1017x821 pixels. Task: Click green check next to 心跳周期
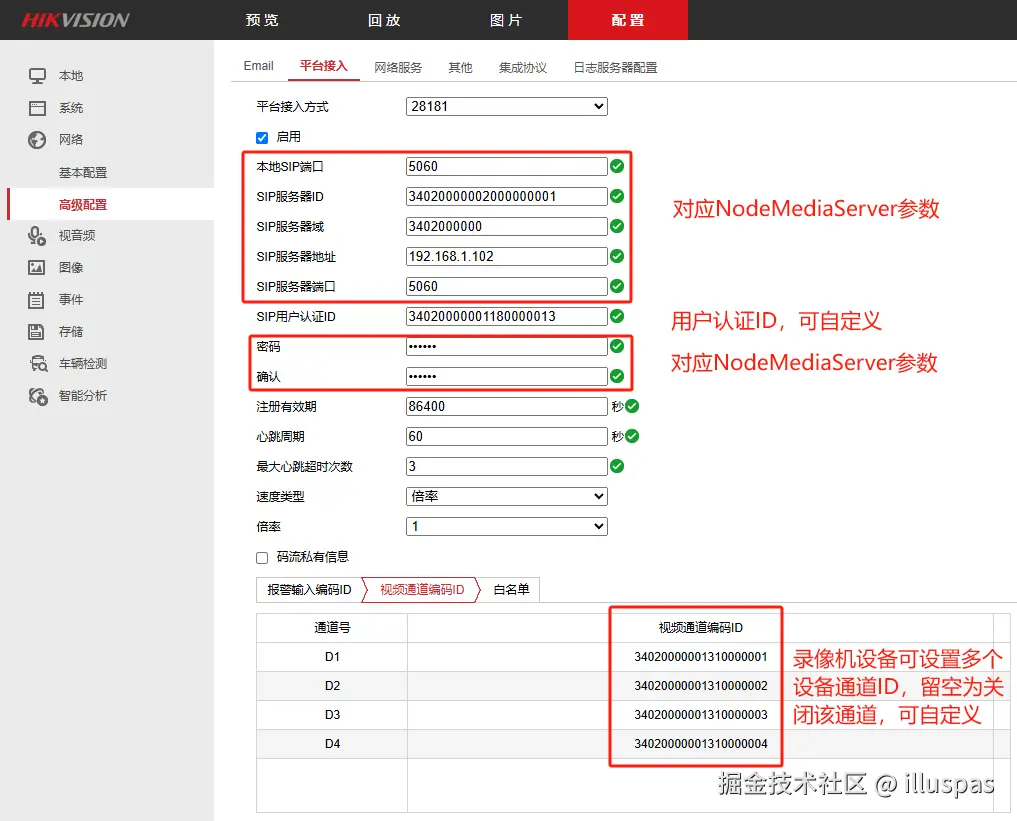click(x=632, y=436)
